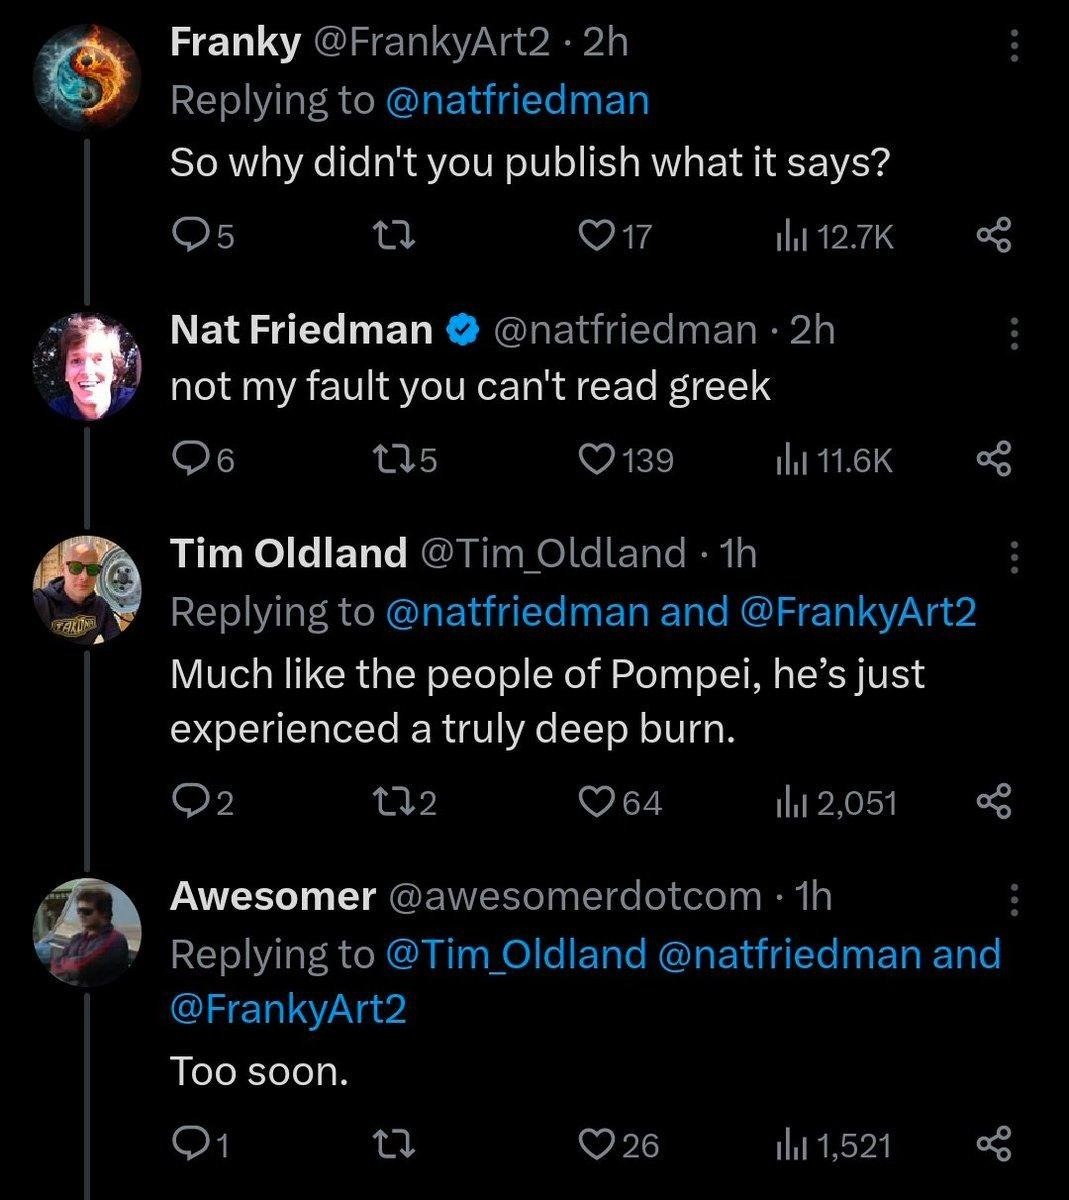This screenshot has height=1200, width=1069.
Task: Retweet Franky's tweet
Action: pyautogui.click(x=392, y=236)
